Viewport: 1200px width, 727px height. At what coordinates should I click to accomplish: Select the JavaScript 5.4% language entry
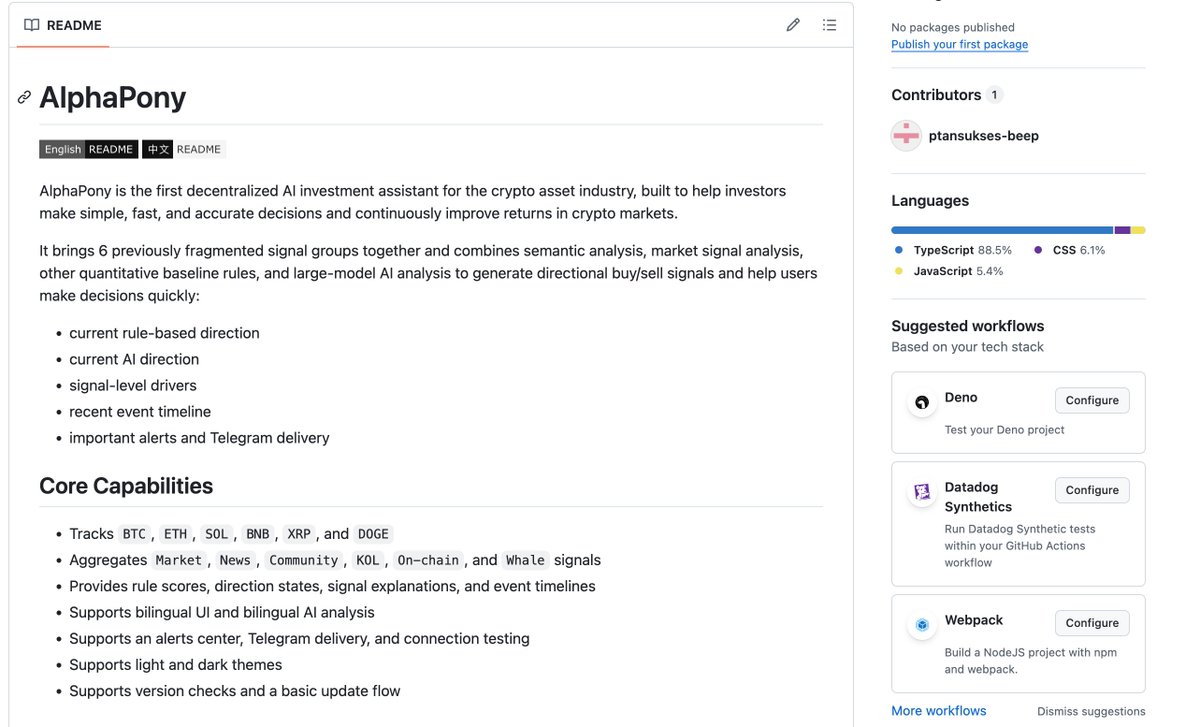pyautogui.click(x=948, y=271)
